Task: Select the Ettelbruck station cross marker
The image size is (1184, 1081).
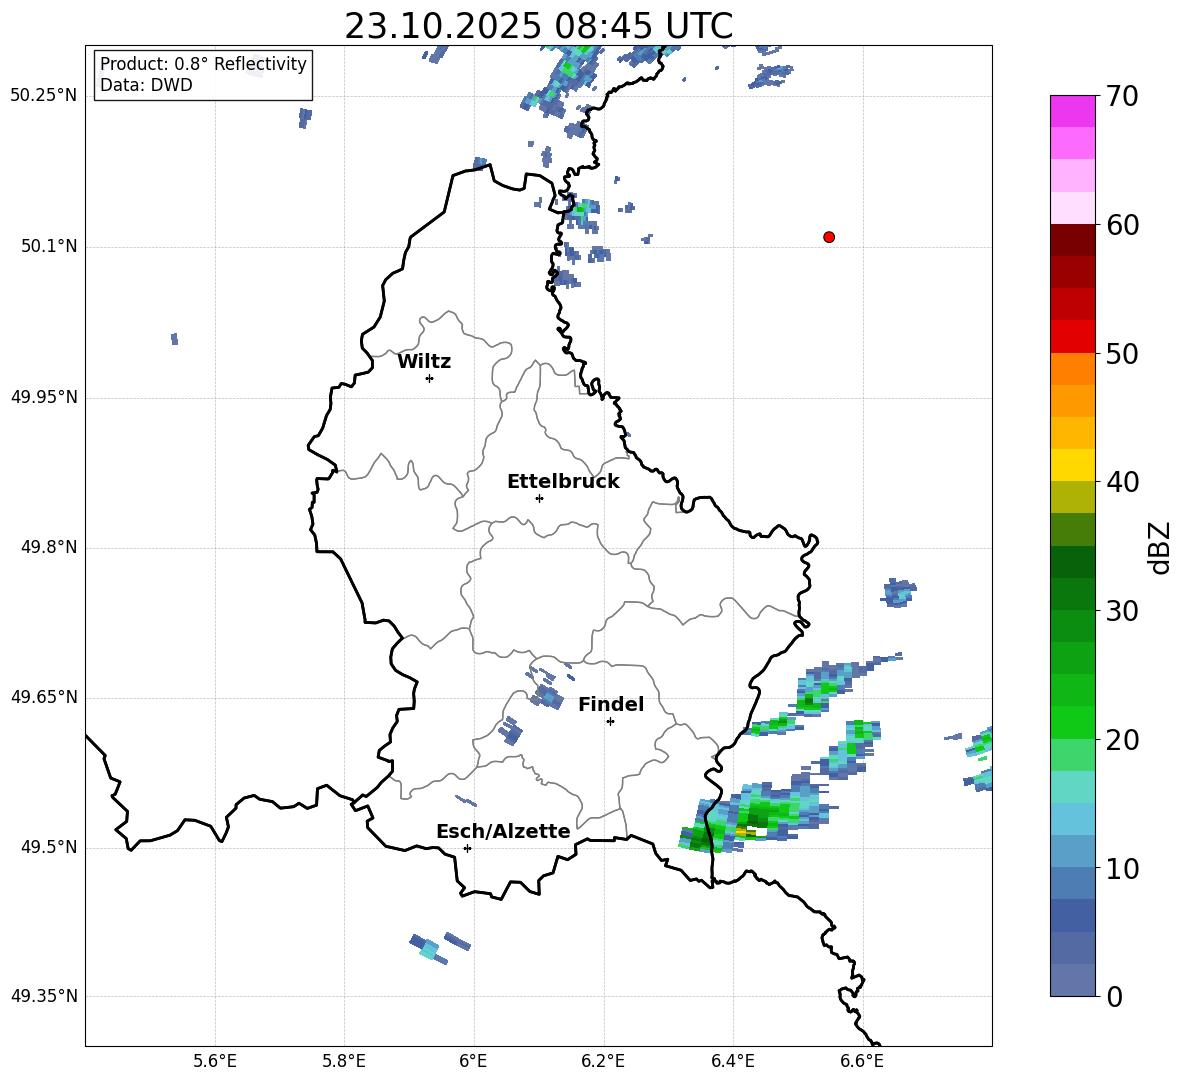Action: 539,498
